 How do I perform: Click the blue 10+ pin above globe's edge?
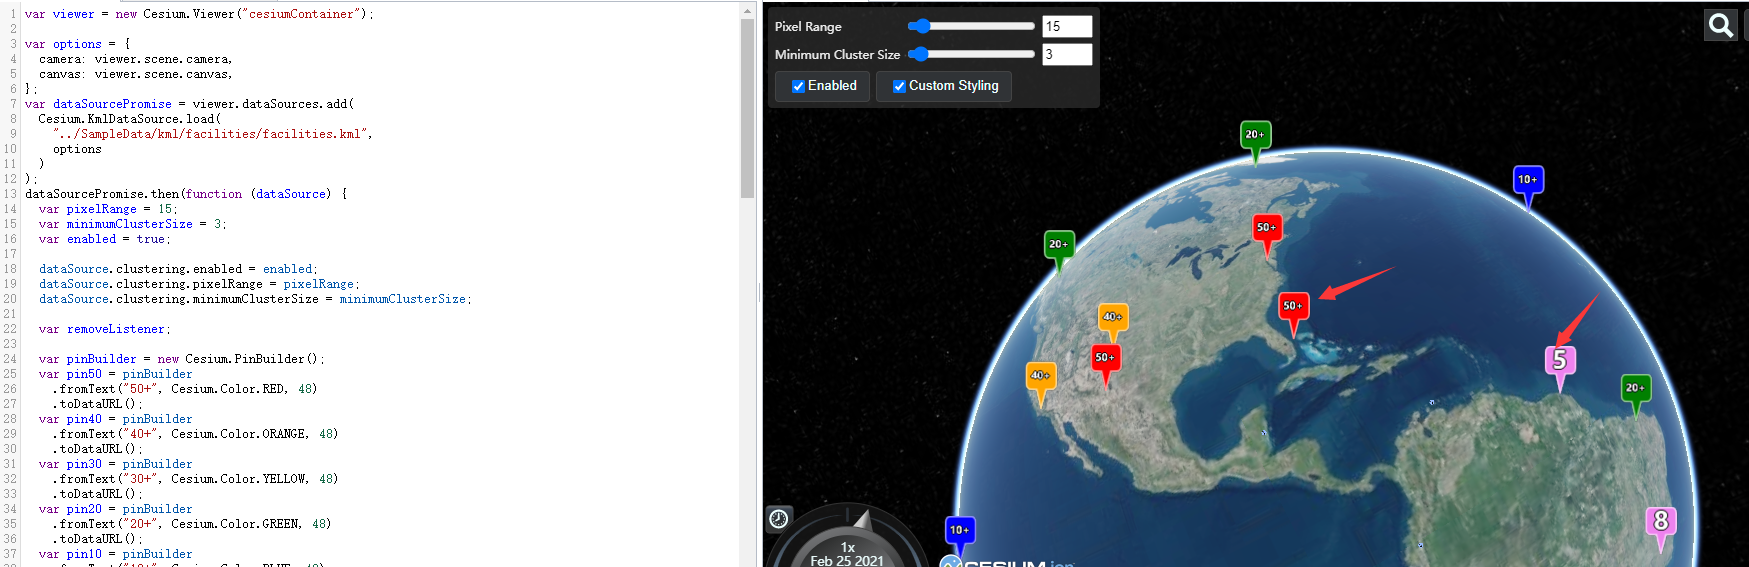tap(1527, 186)
